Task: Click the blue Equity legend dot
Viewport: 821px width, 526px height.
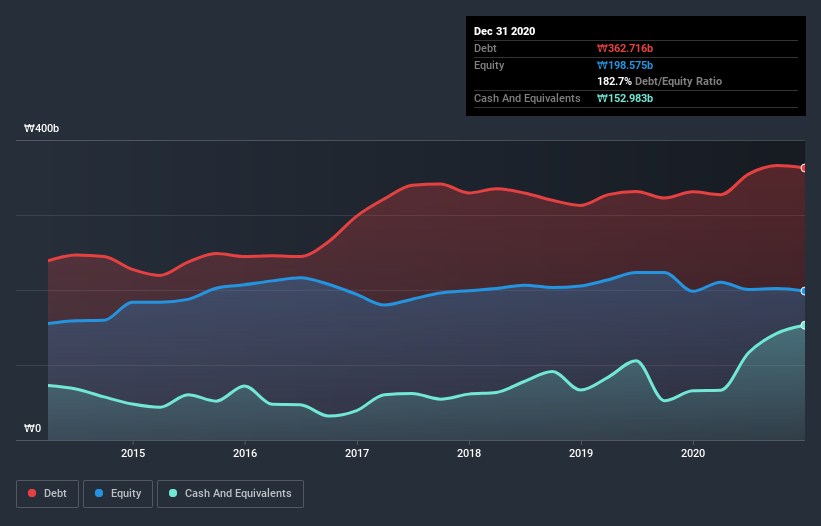Action: [x=99, y=493]
